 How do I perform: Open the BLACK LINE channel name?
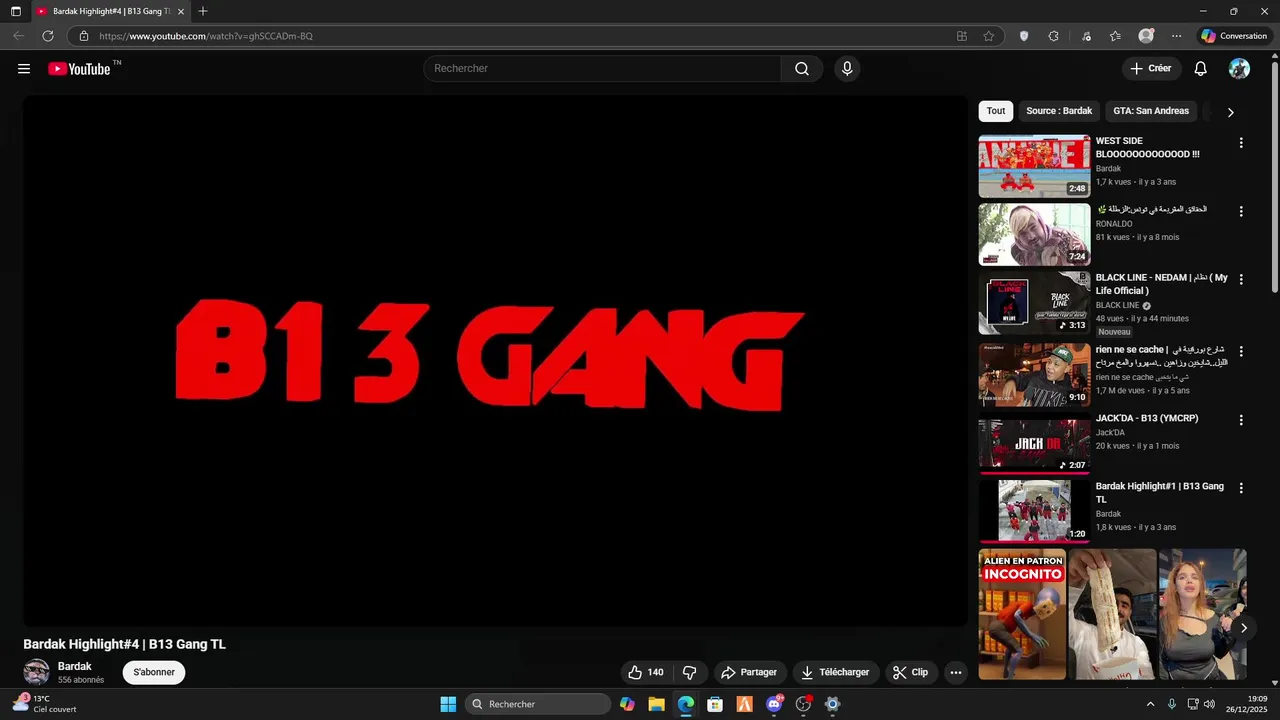1117,305
